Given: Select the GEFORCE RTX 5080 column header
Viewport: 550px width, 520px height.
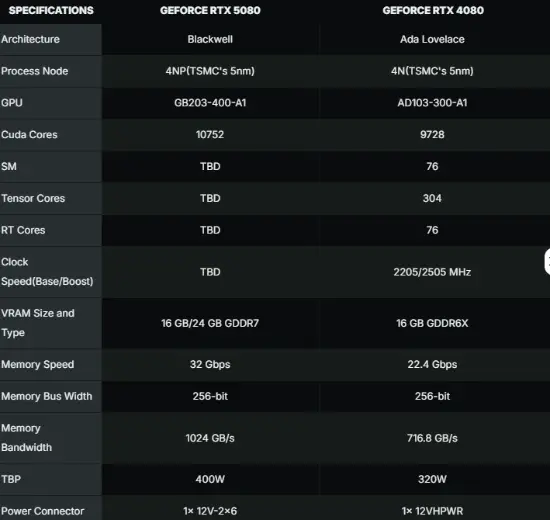Looking at the screenshot, I should [x=210, y=11].
